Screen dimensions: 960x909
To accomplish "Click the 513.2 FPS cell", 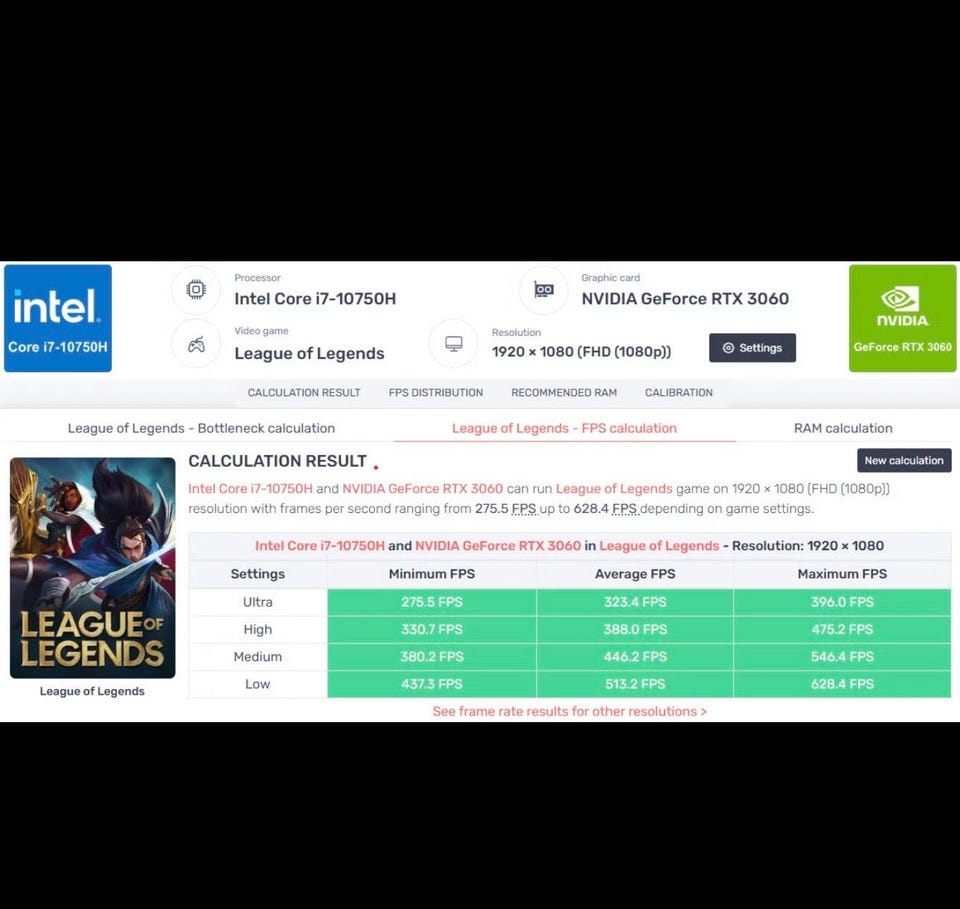I will 635,684.
